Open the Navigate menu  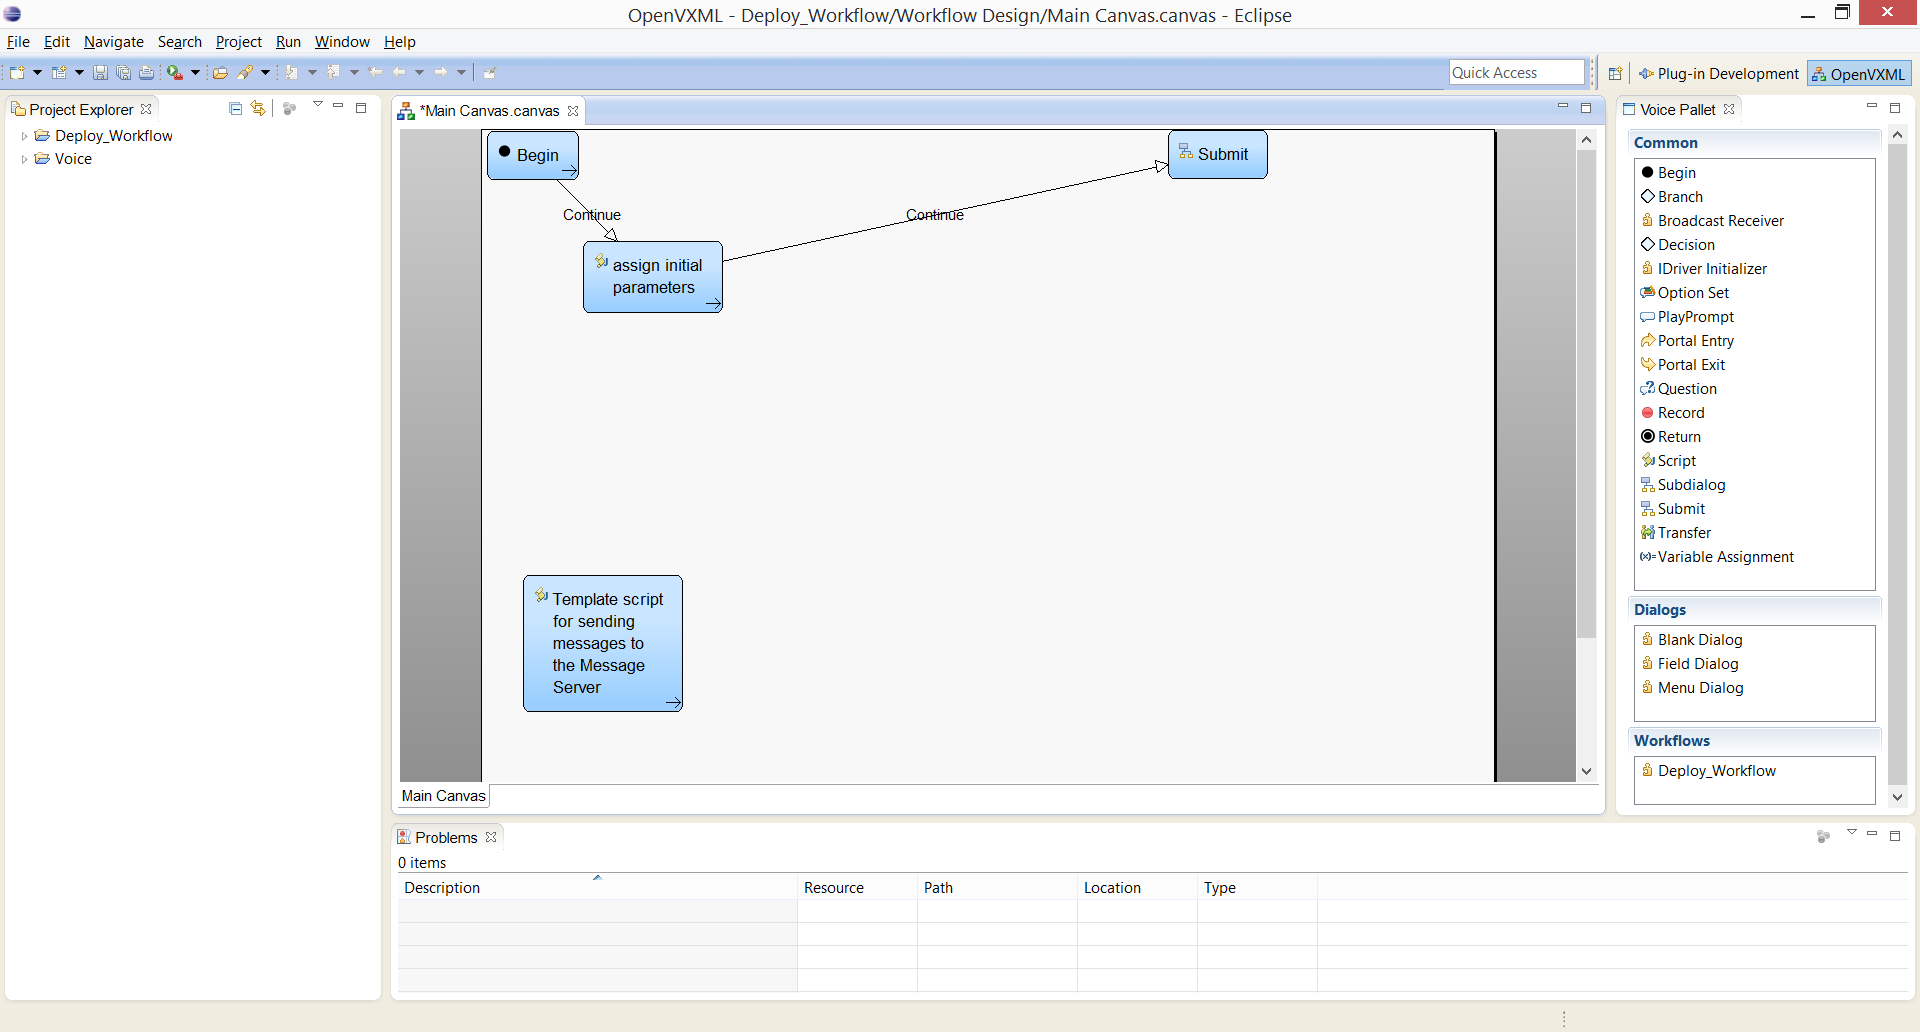pos(114,42)
